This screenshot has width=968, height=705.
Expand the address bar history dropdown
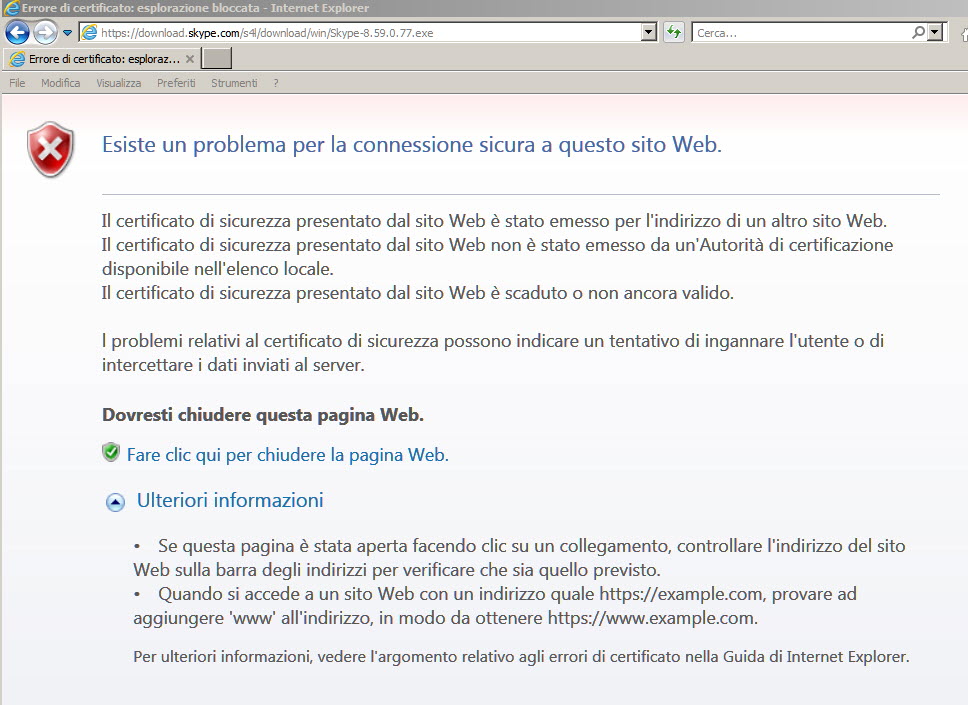click(649, 32)
